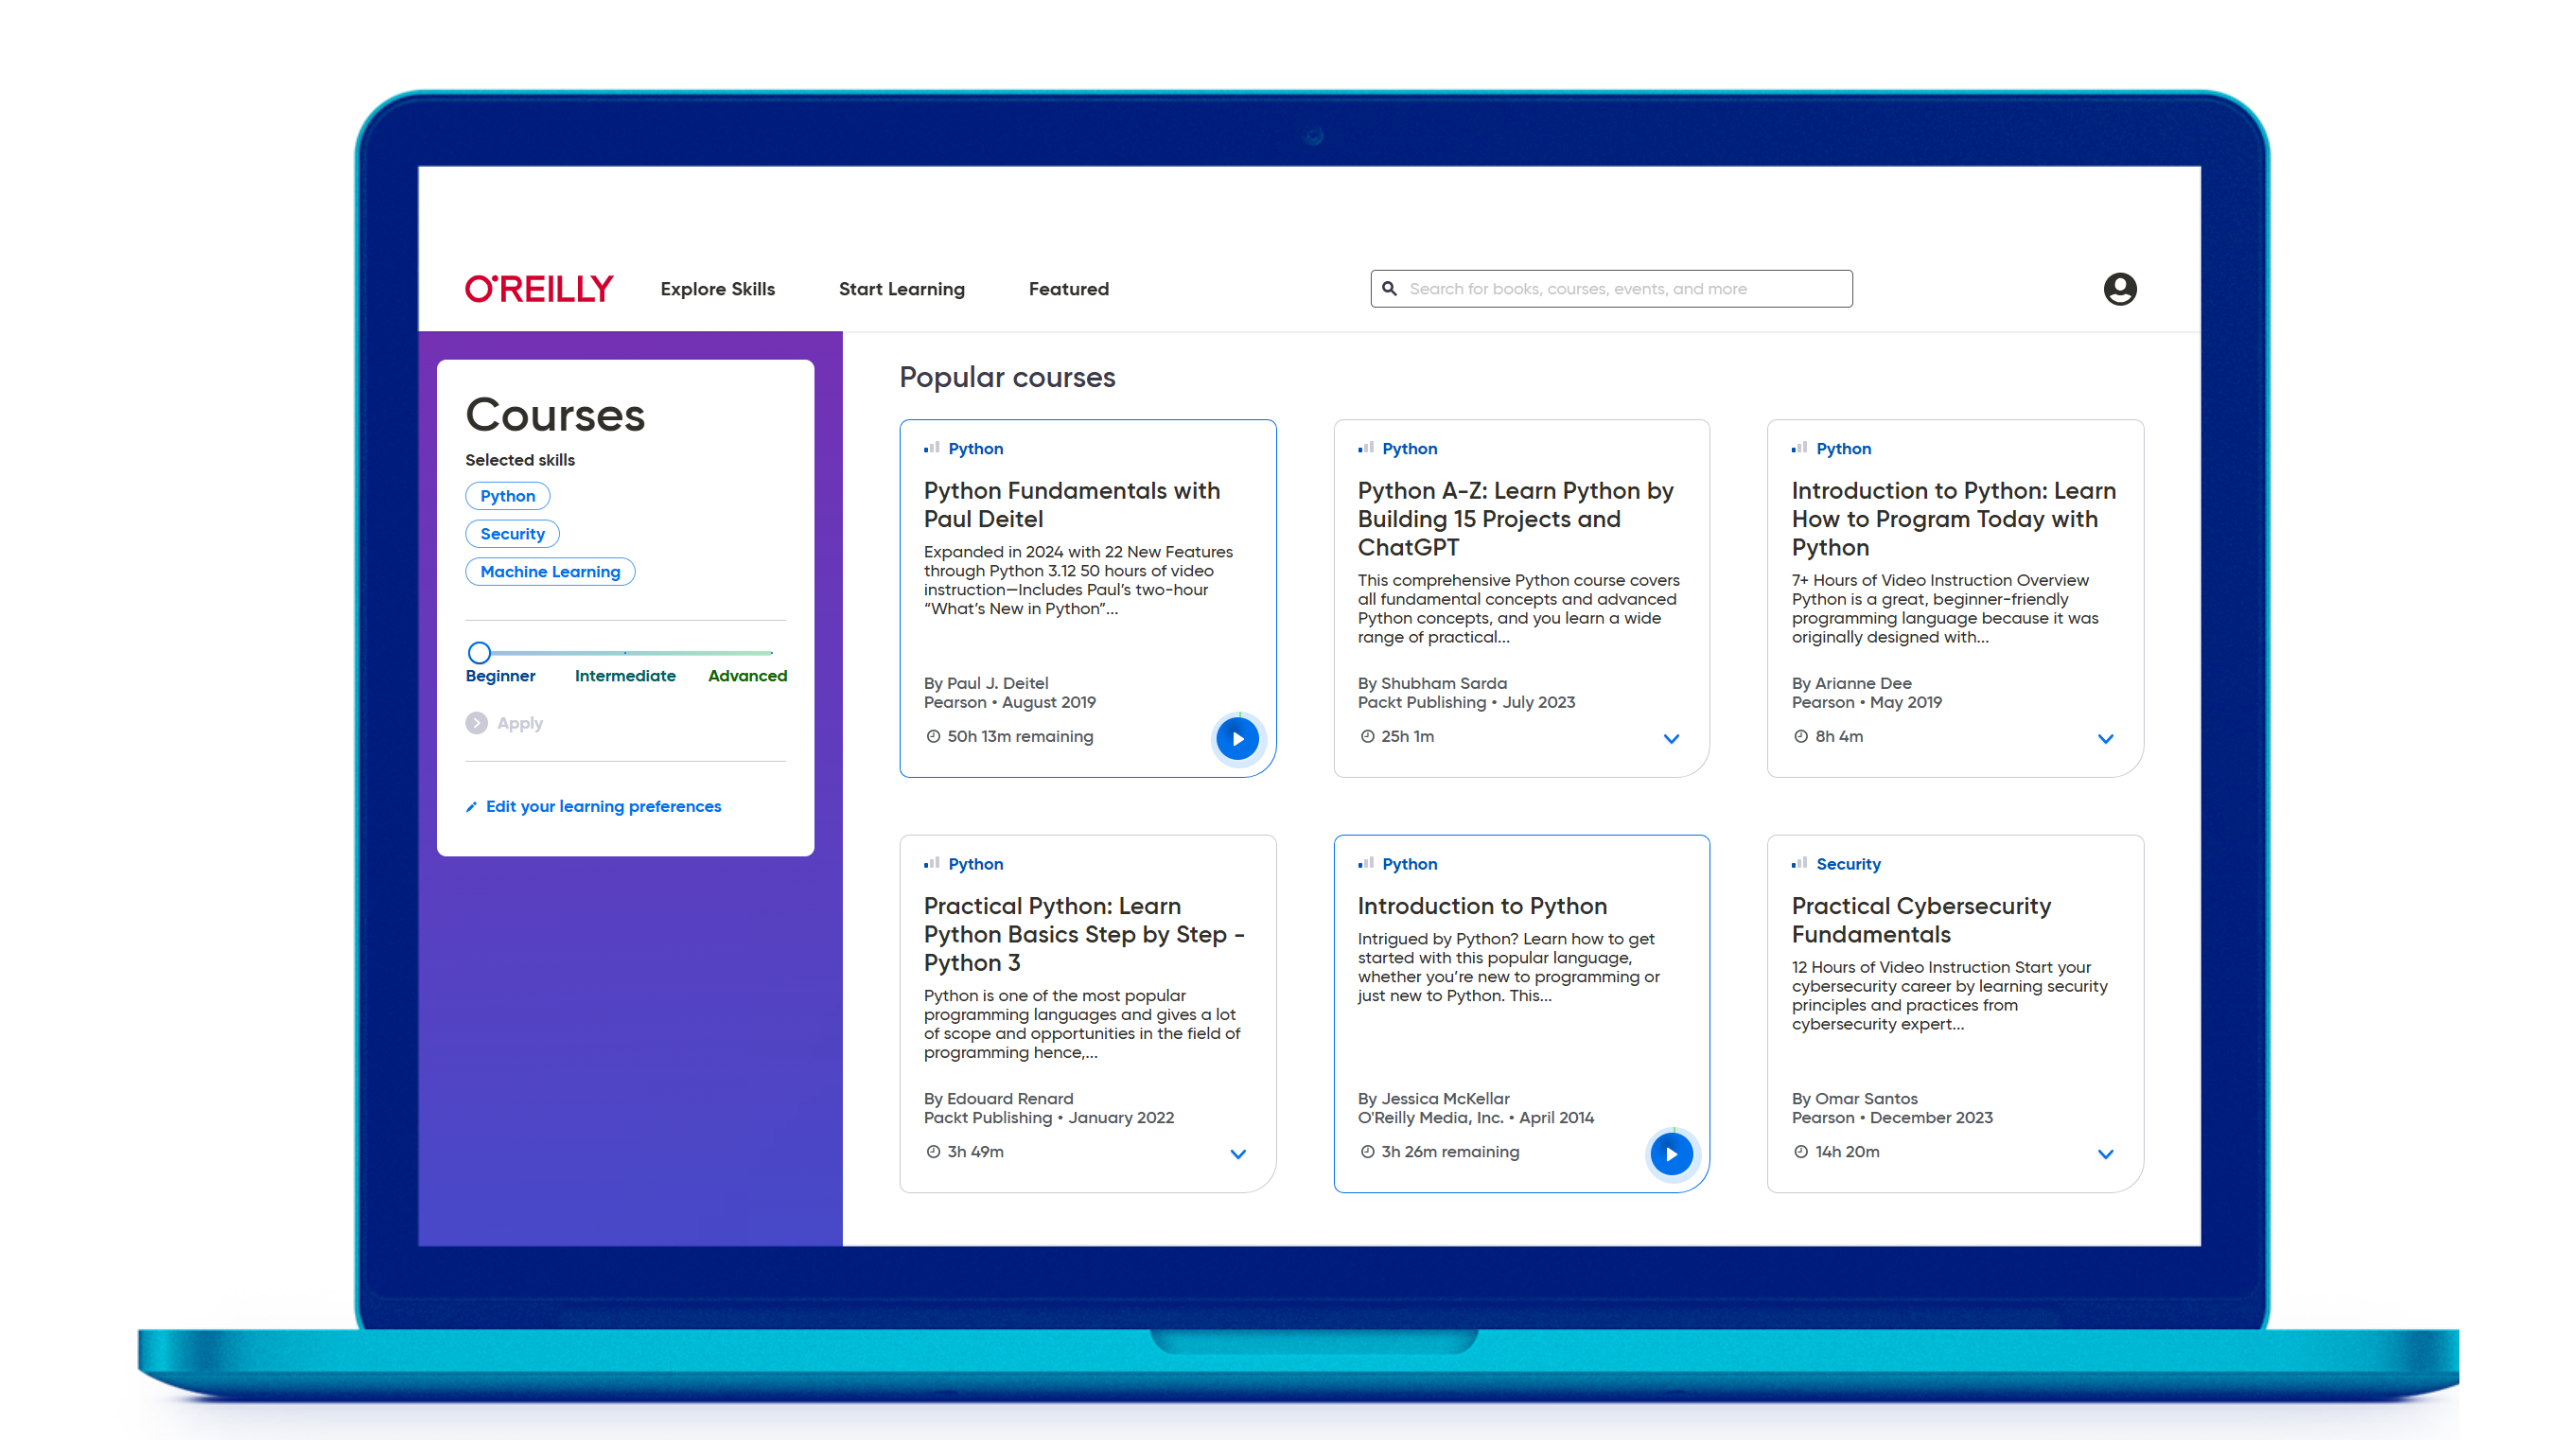Click the clock icon beside 25h 1m
Screen dimensions: 2560x1440
click(1367, 737)
